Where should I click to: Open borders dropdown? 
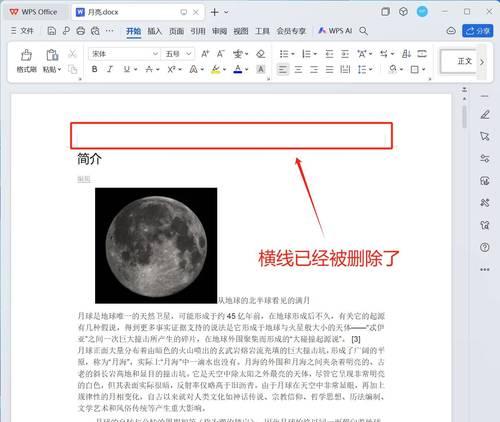pos(423,70)
